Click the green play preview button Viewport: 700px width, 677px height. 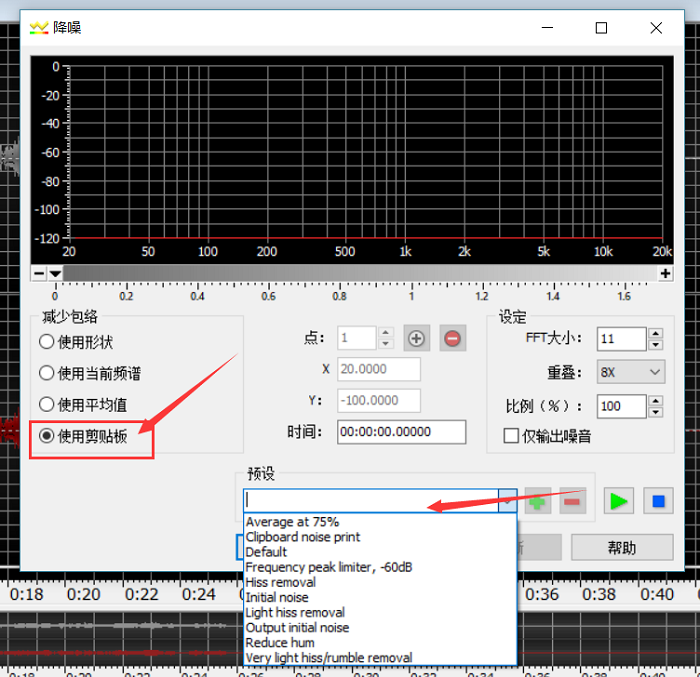click(619, 501)
